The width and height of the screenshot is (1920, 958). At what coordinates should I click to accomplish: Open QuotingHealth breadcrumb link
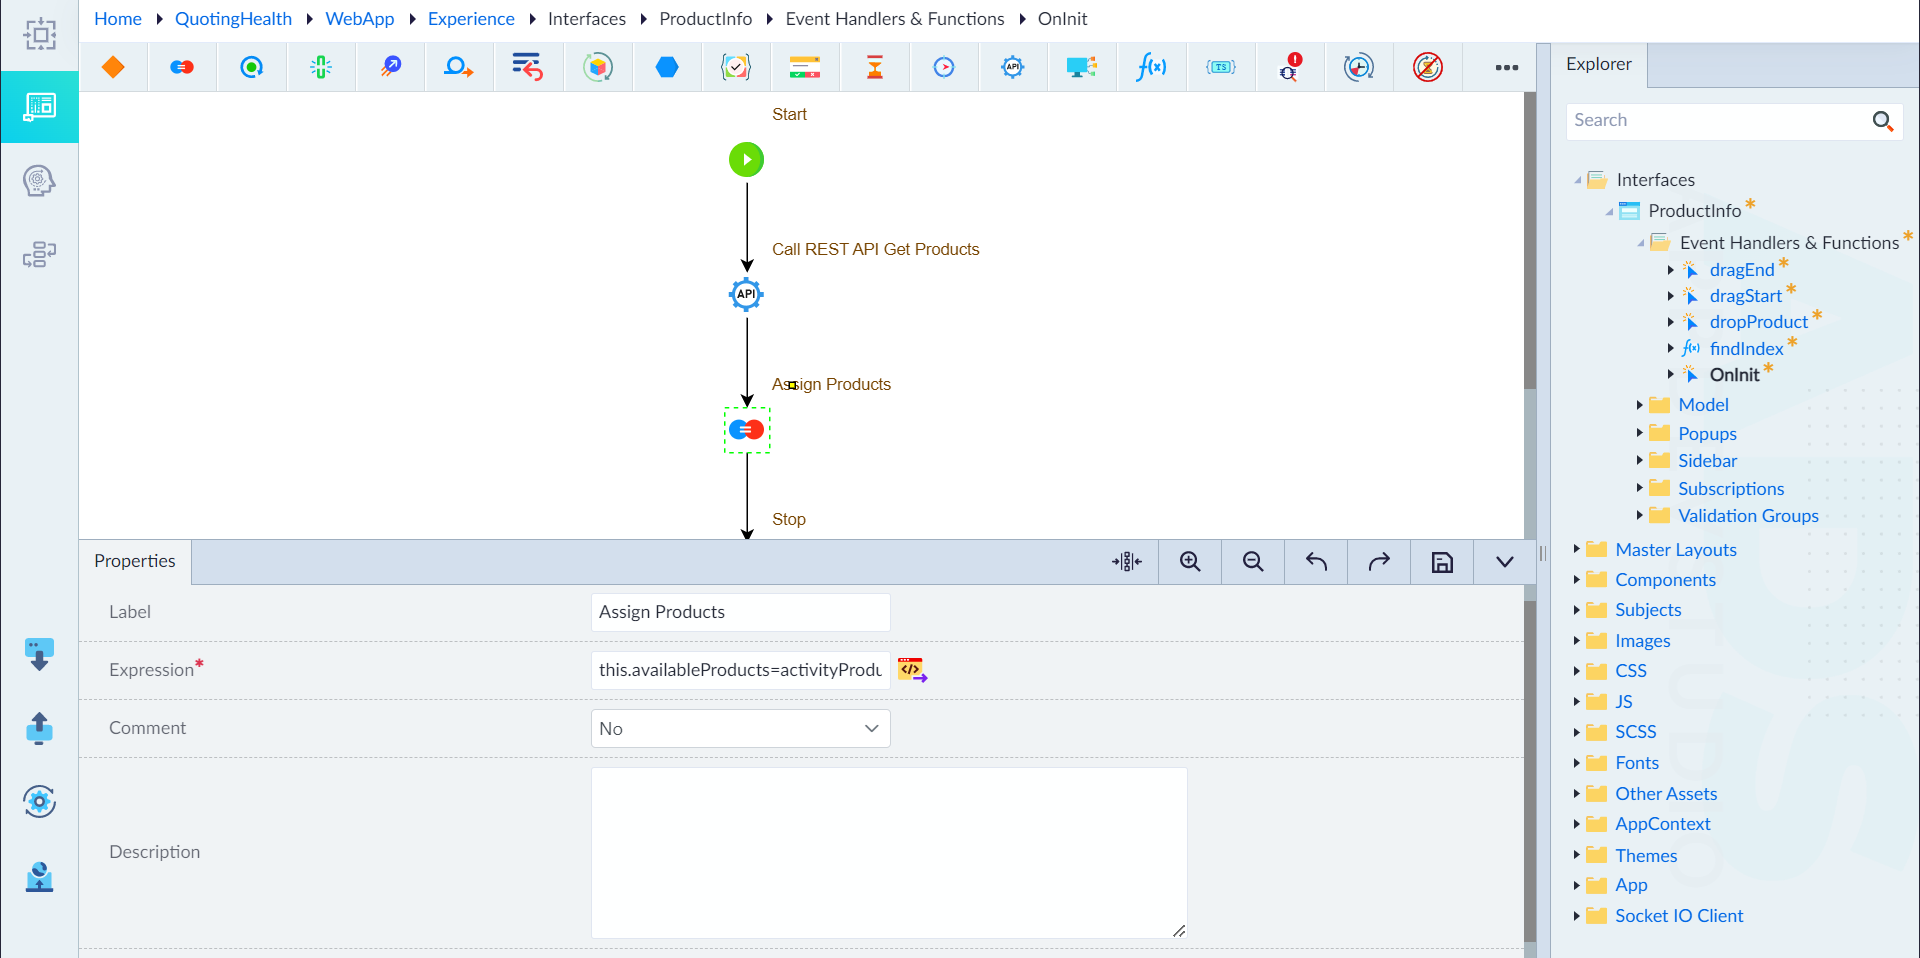pos(233,19)
